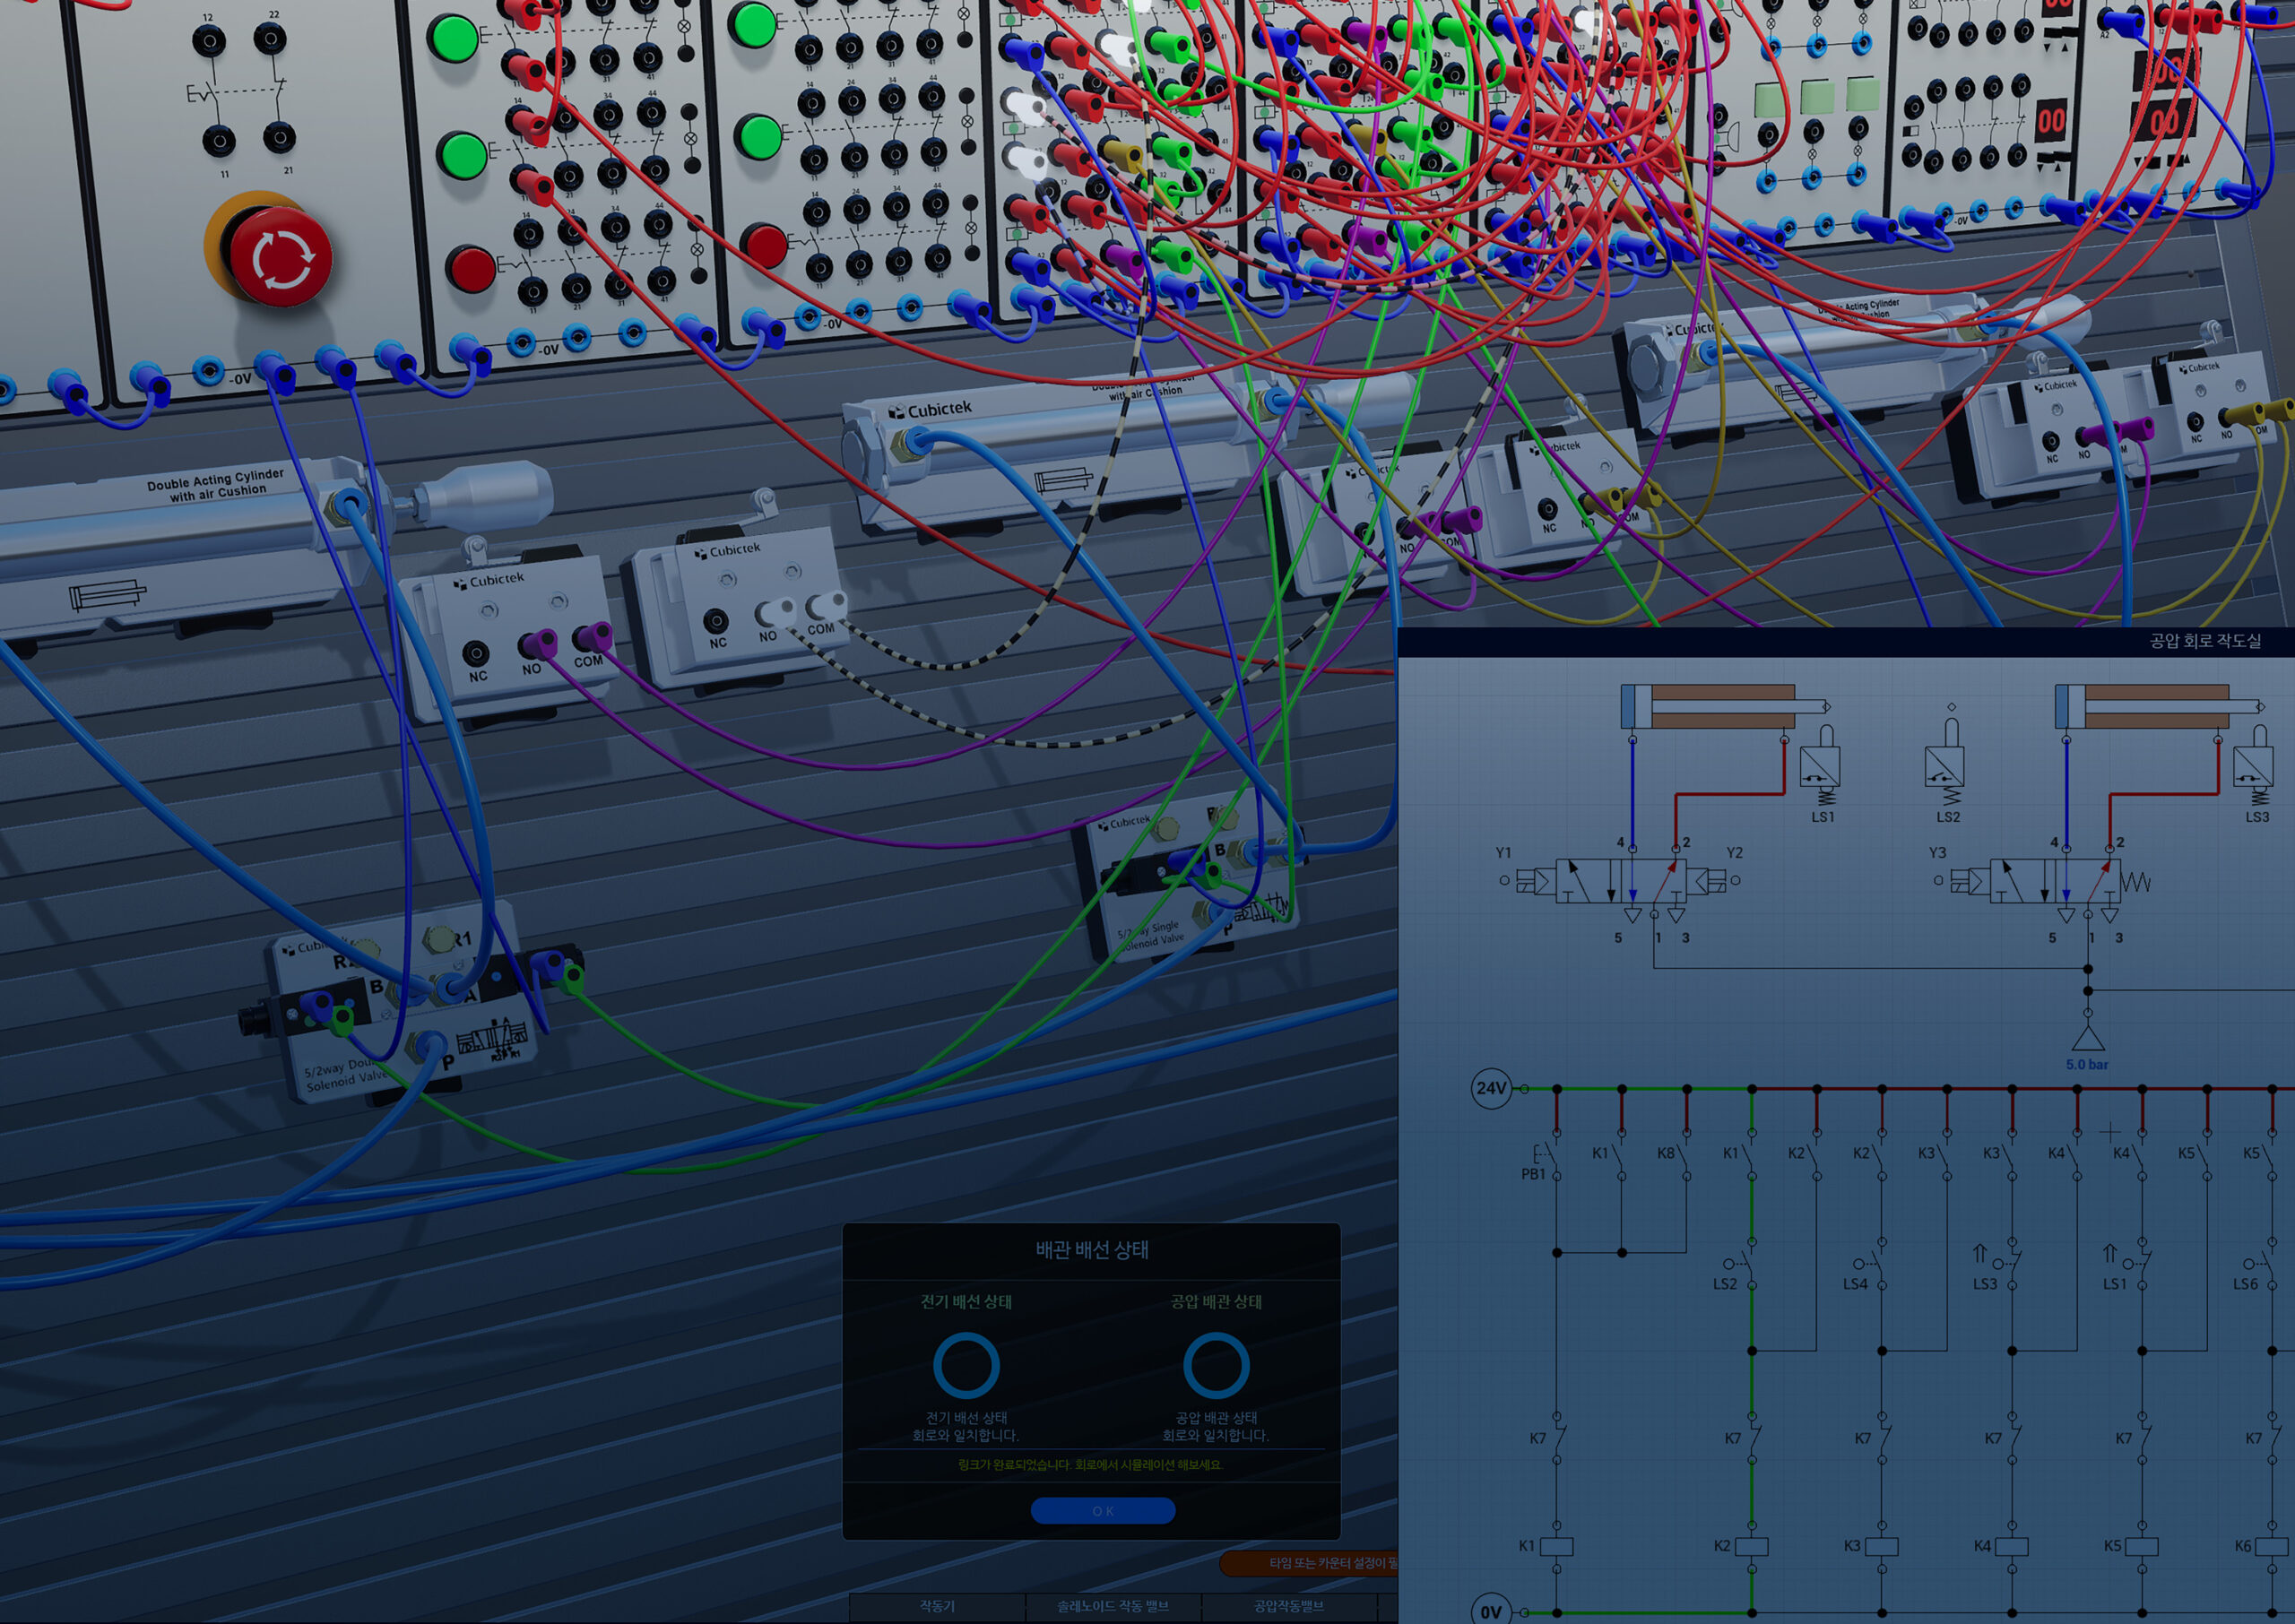The width and height of the screenshot is (2295, 1624).
Task: Click the K2 relay coil symbol
Action: click(1751, 1546)
